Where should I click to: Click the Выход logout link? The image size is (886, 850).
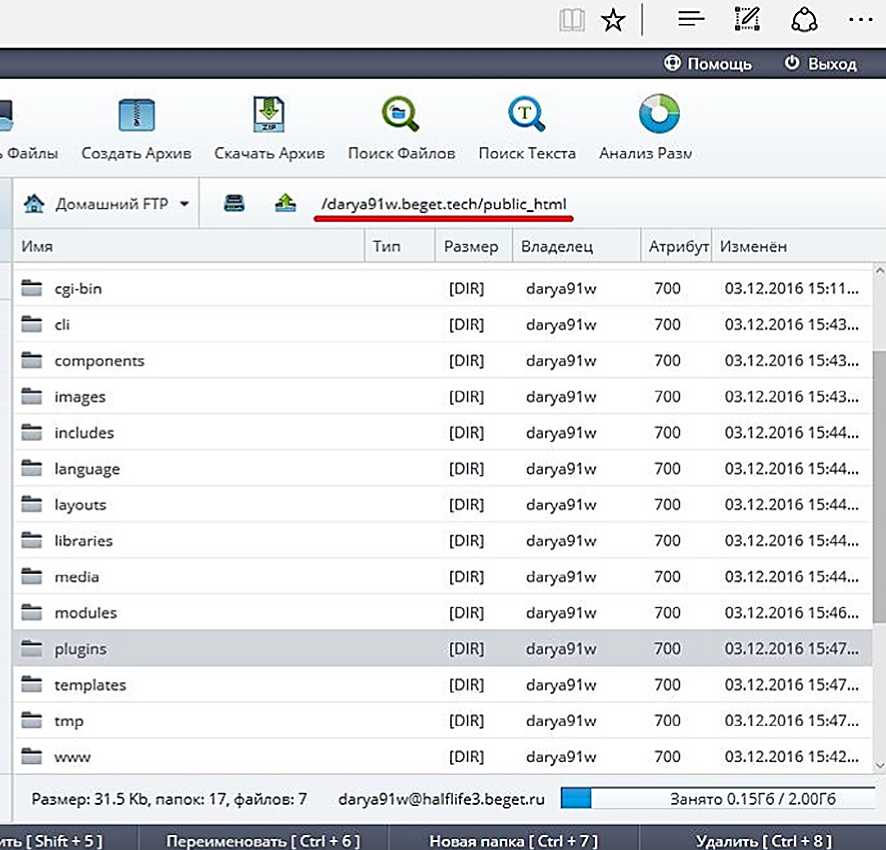821,63
